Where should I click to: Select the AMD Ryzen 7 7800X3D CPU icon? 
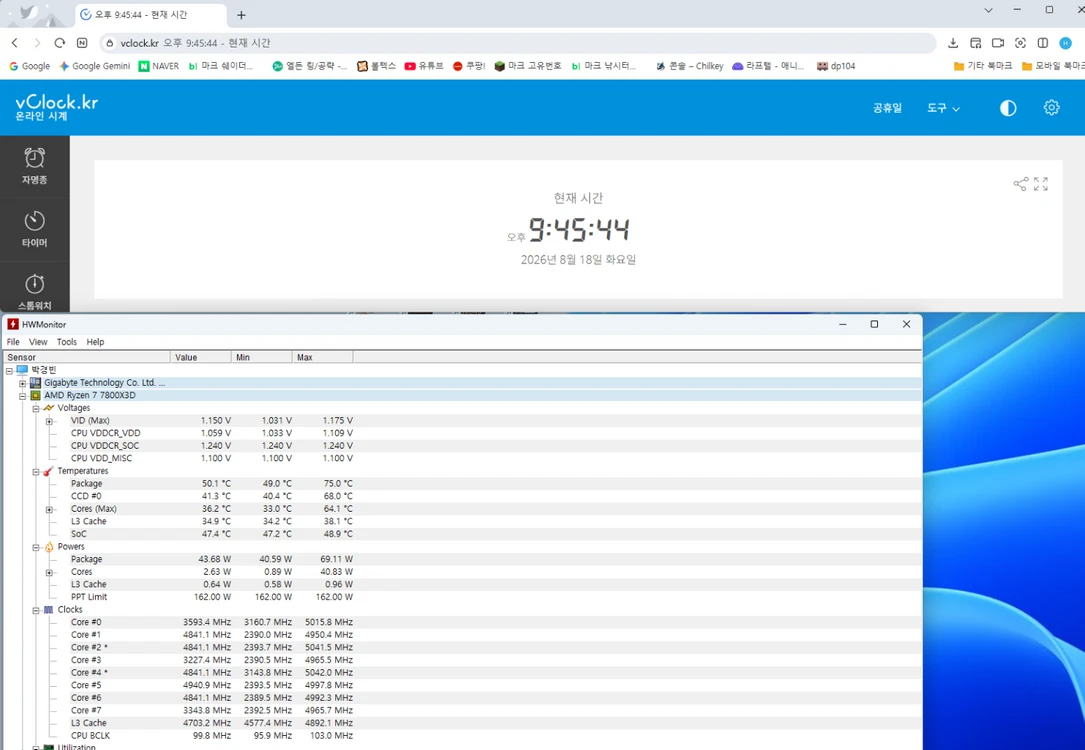[35, 395]
